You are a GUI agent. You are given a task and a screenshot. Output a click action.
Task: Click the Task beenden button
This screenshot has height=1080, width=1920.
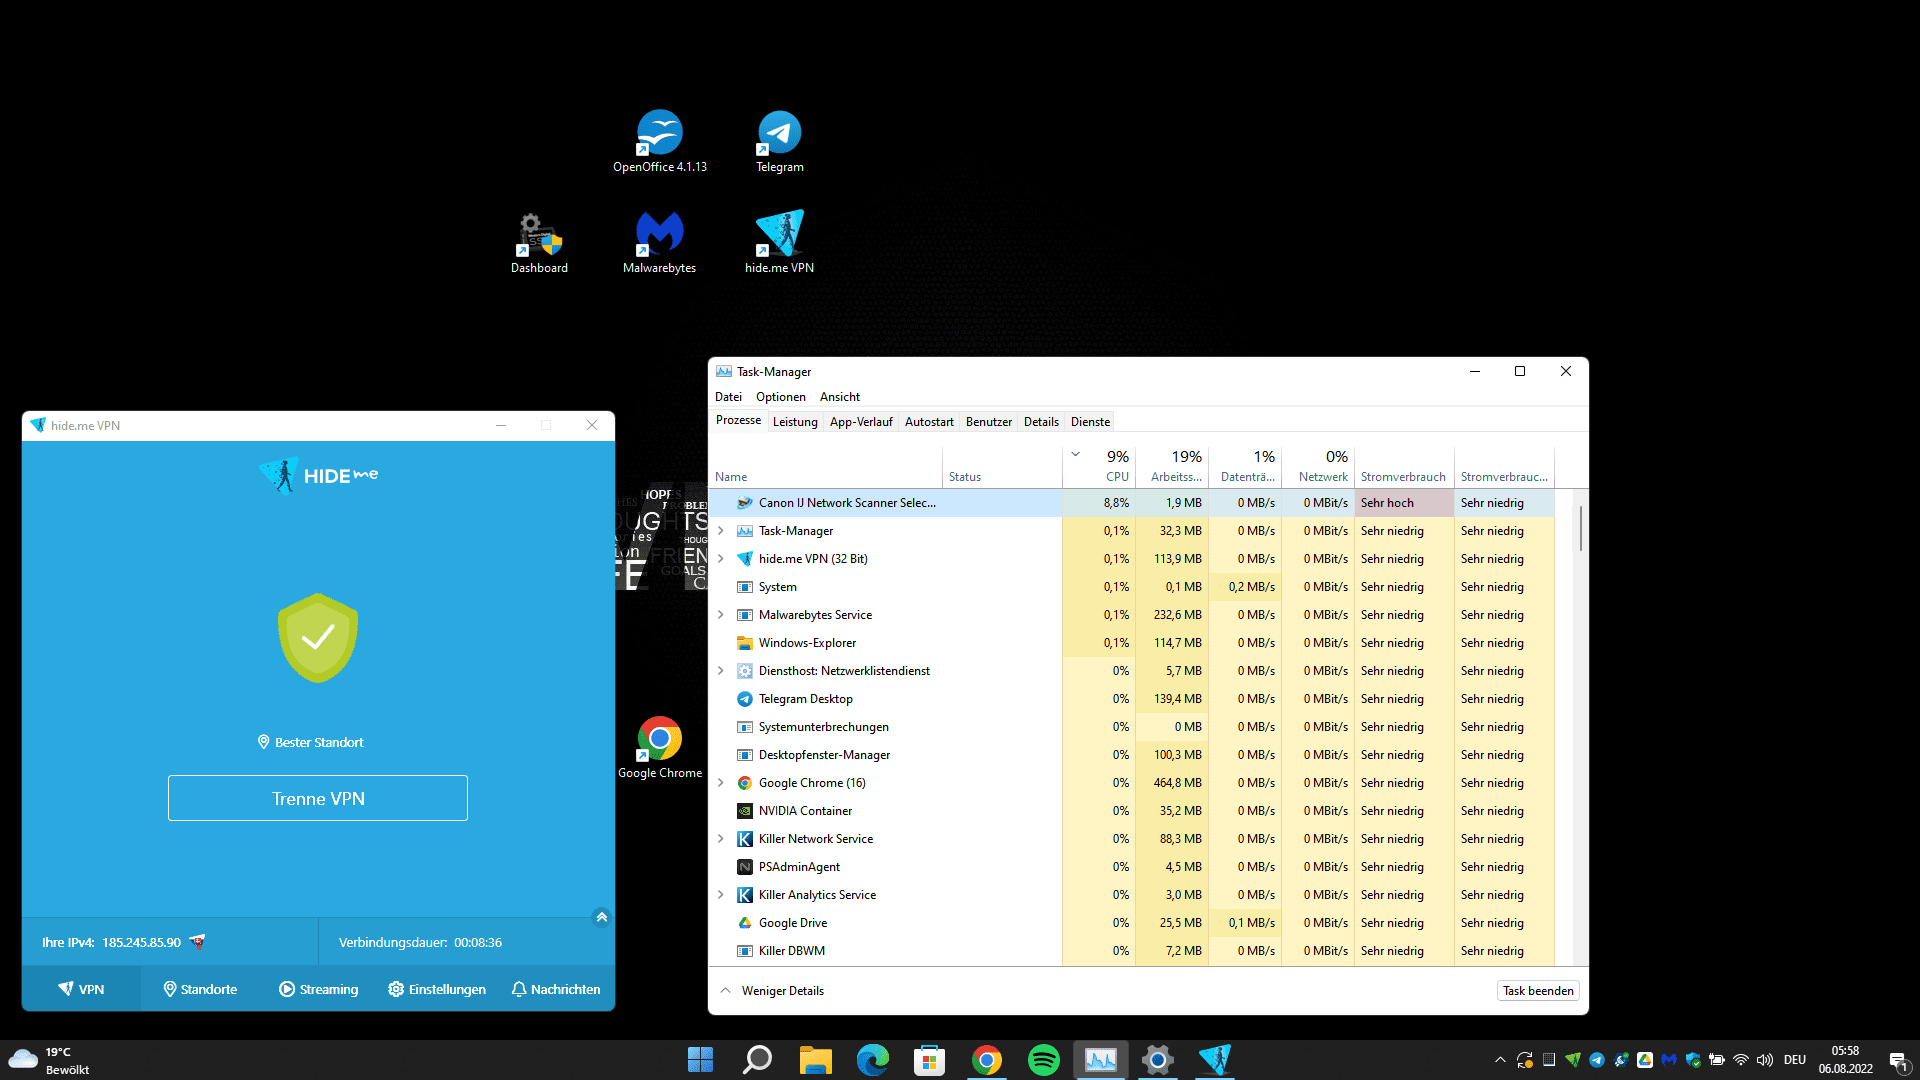pyautogui.click(x=1538, y=991)
